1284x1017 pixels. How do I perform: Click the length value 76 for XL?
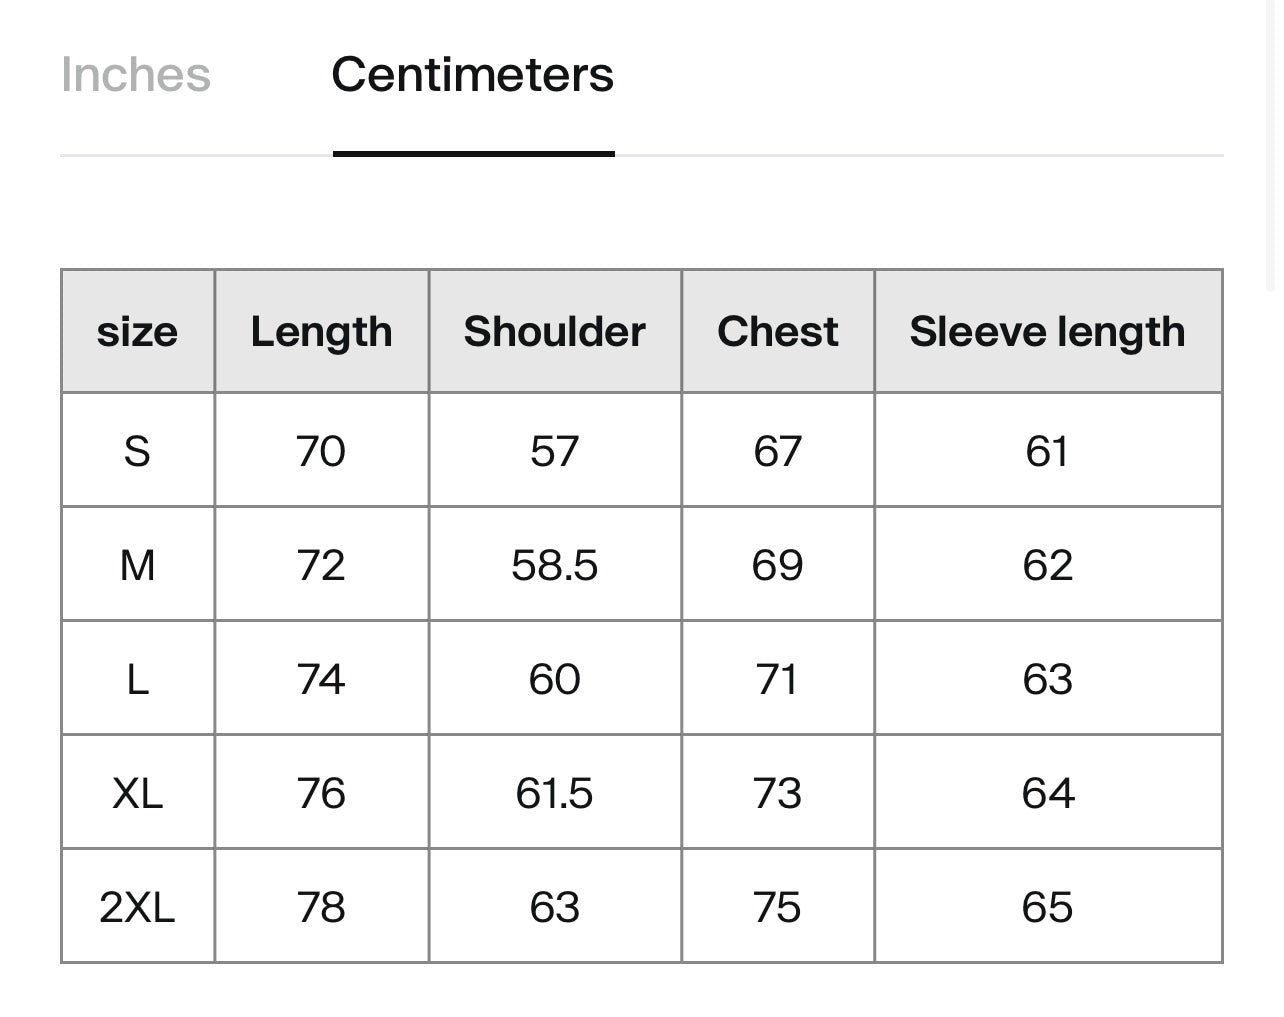[x=321, y=794]
